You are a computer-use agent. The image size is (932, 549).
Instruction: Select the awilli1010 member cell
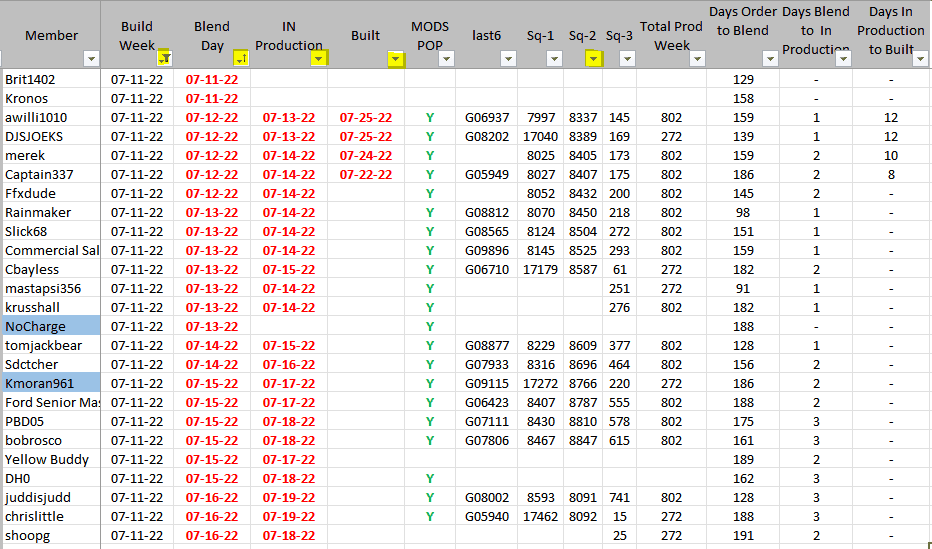50,117
